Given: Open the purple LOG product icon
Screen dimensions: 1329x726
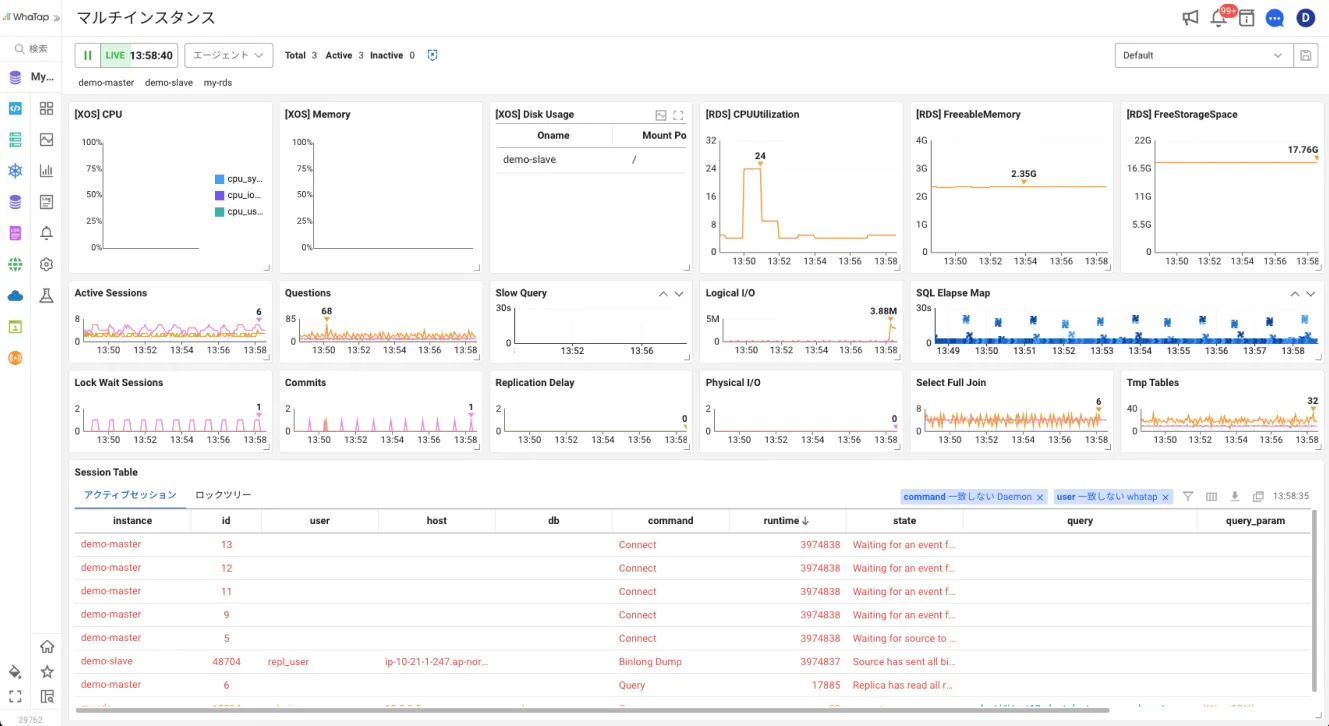Looking at the screenshot, I should (x=15, y=233).
